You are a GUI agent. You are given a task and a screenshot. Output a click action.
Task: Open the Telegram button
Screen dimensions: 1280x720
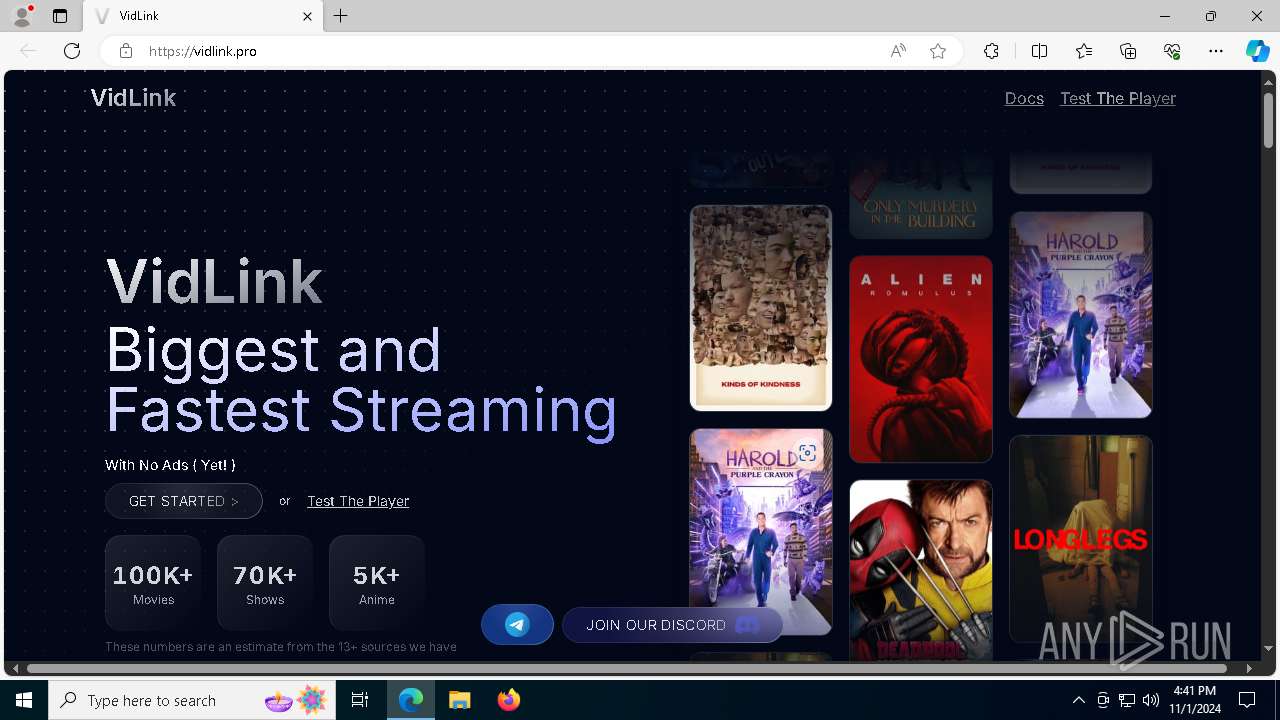click(517, 625)
